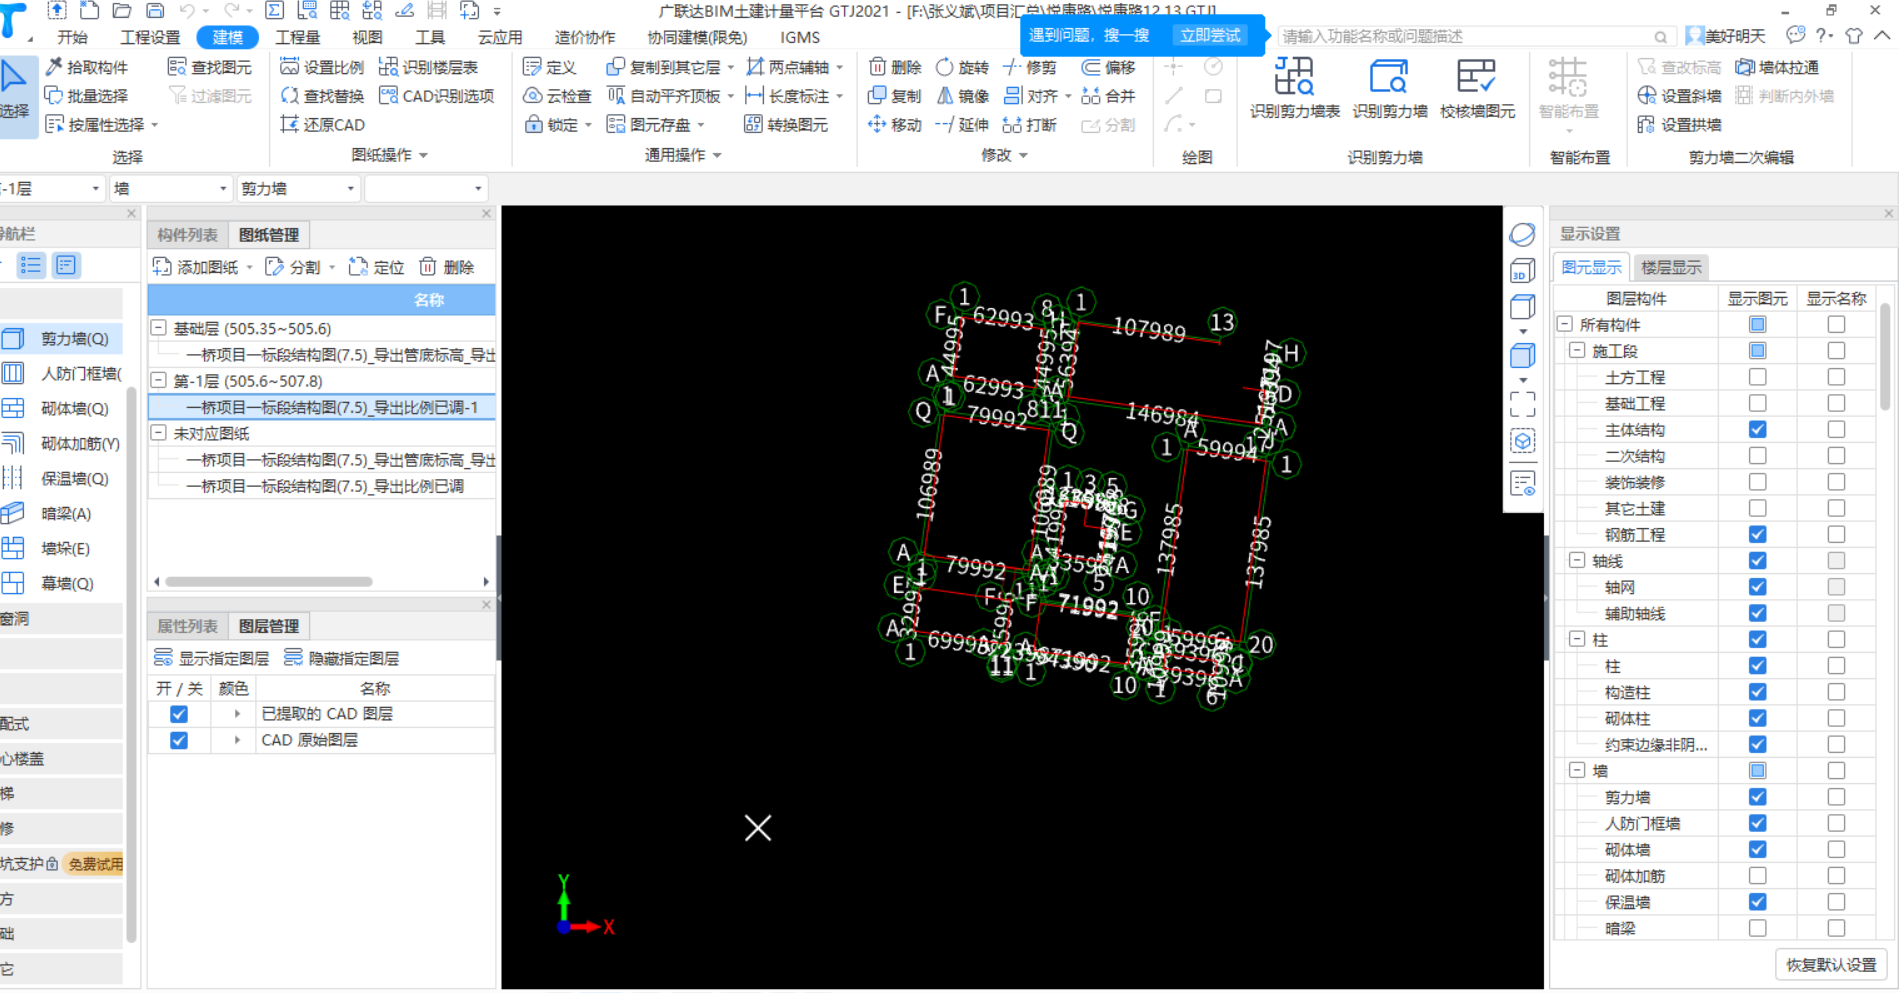The image size is (1899, 993).
Task: Select the 旋转 rotate tool
Action: click(962, 67)
